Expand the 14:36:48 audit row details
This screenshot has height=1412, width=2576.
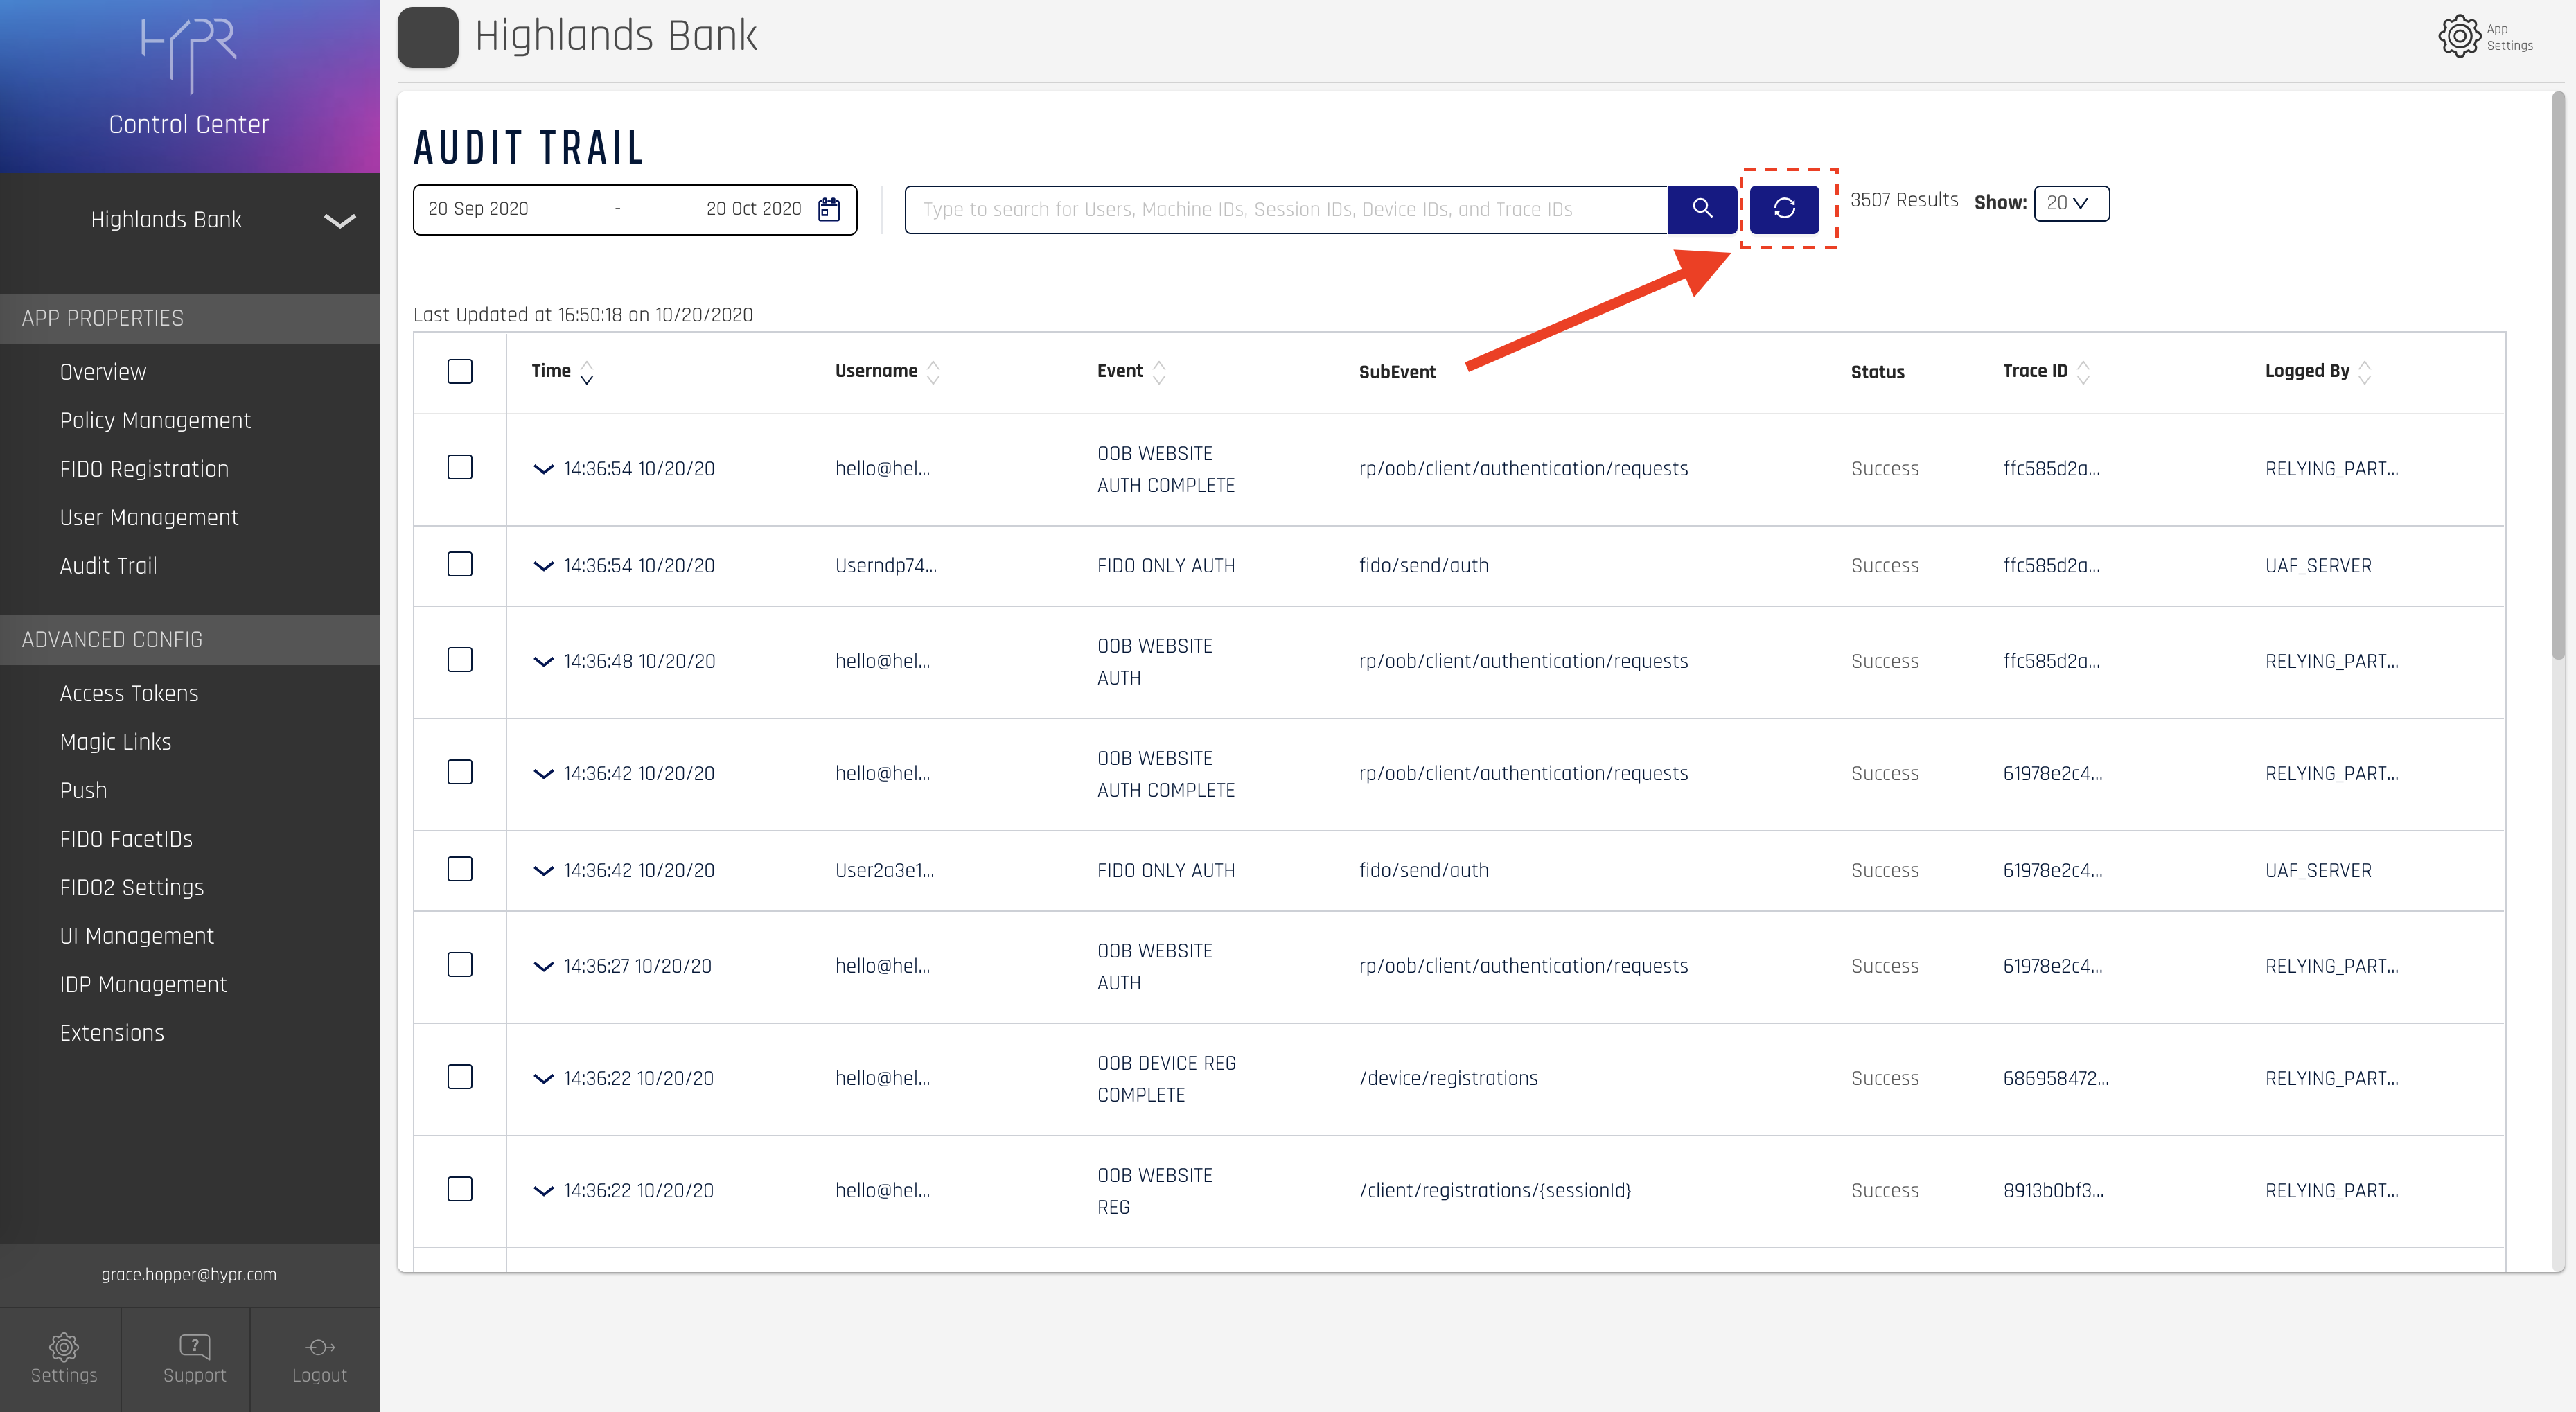coord(543,661)
